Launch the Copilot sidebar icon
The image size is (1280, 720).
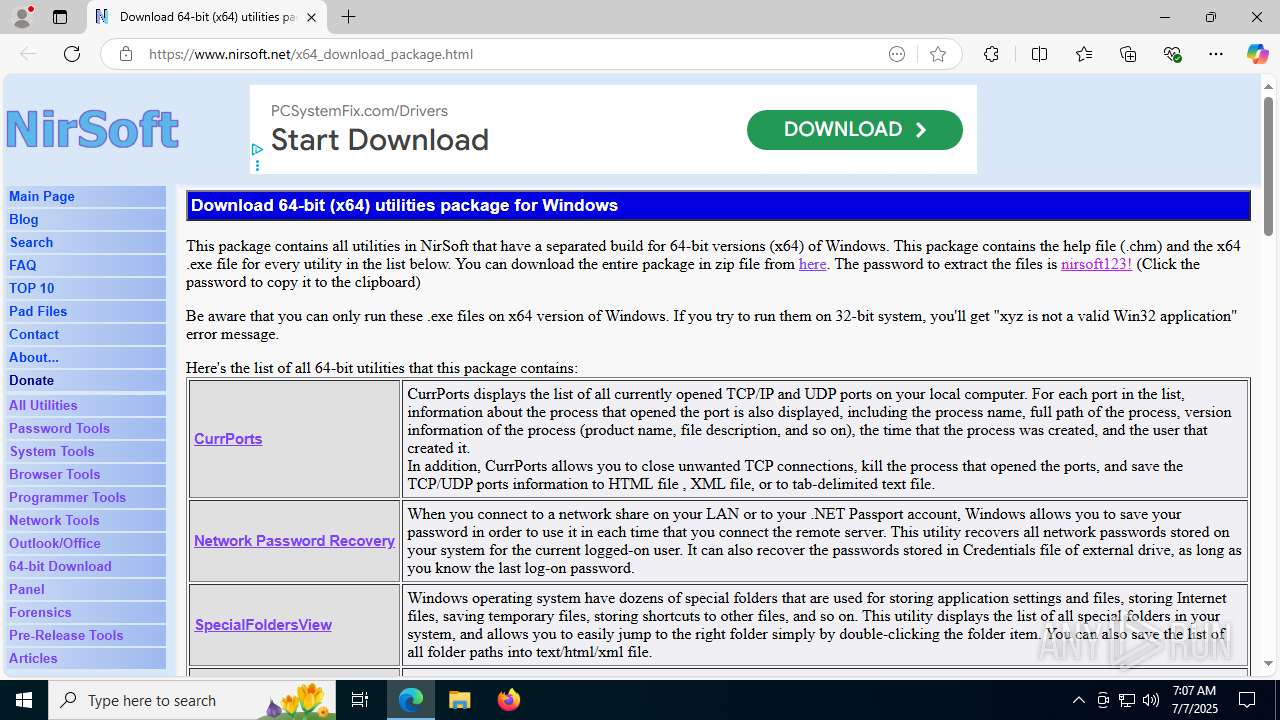[x=1257, y=54]
